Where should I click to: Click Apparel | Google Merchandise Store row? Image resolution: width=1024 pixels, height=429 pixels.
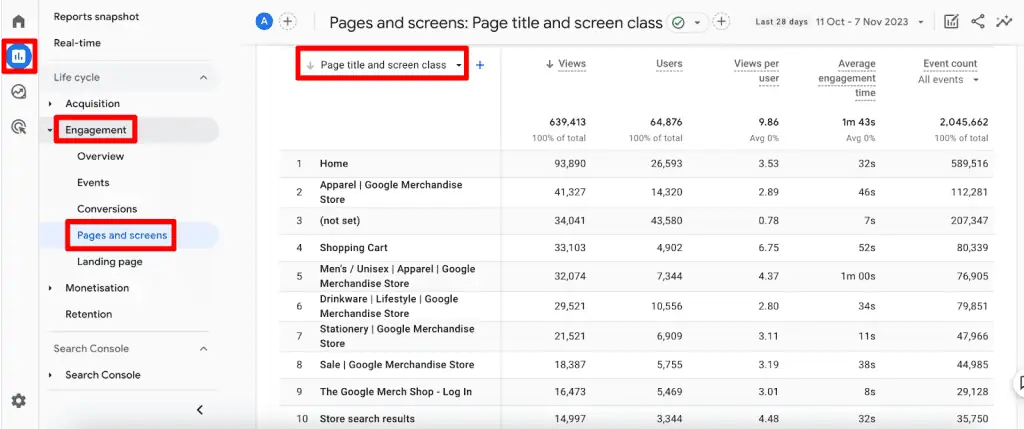637,192
